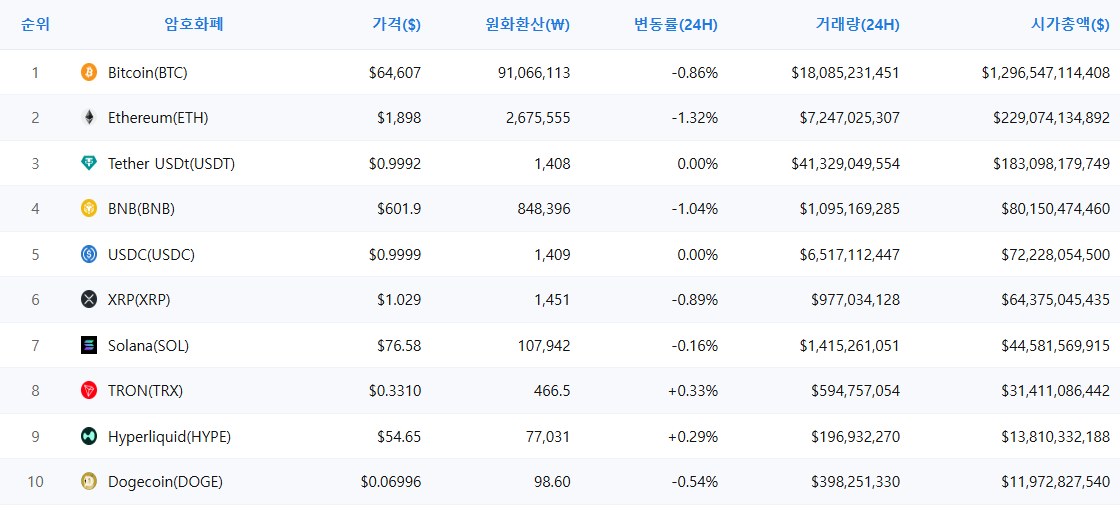Viewport: 1120px width, 514px height.
Task: Click USDC volume $6,517,112,447
Action: click(x=850, y=254)
